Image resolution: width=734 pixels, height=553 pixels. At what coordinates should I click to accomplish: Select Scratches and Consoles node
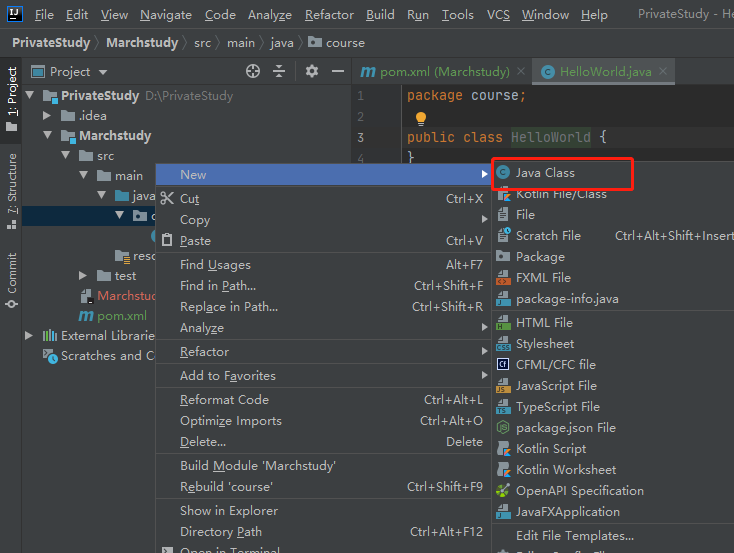[99, 356]
